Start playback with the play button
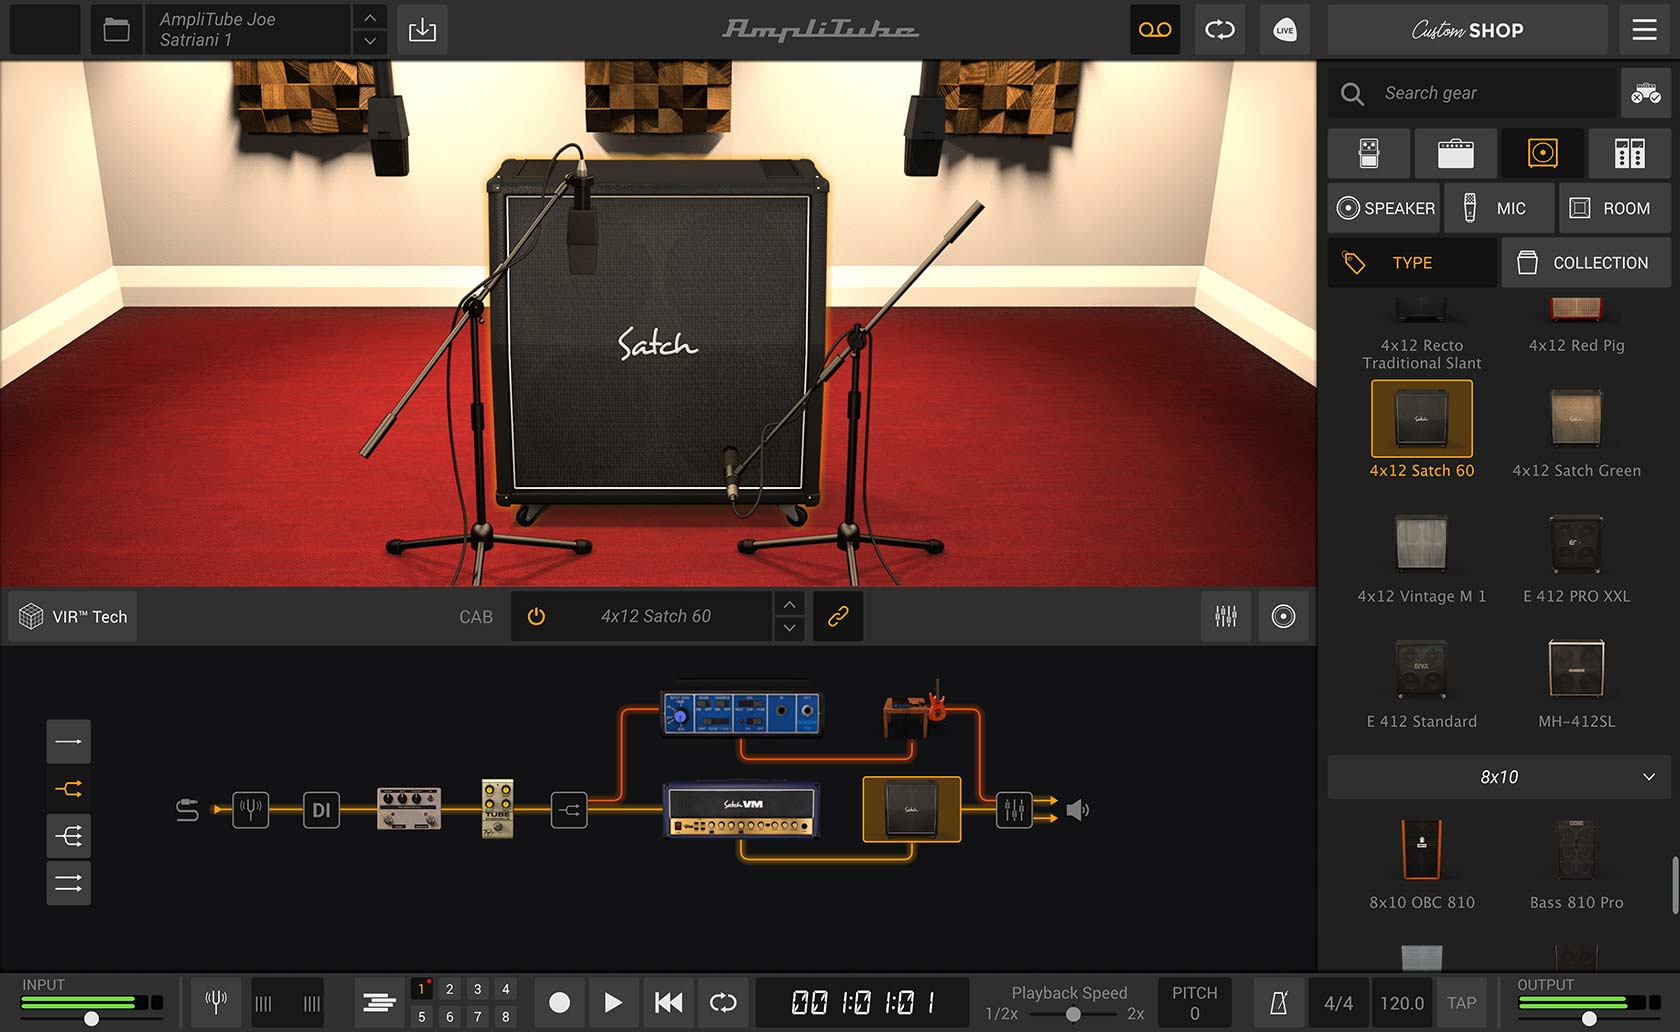This screenshot has height=1032, width=1680. pos(613,1002)
